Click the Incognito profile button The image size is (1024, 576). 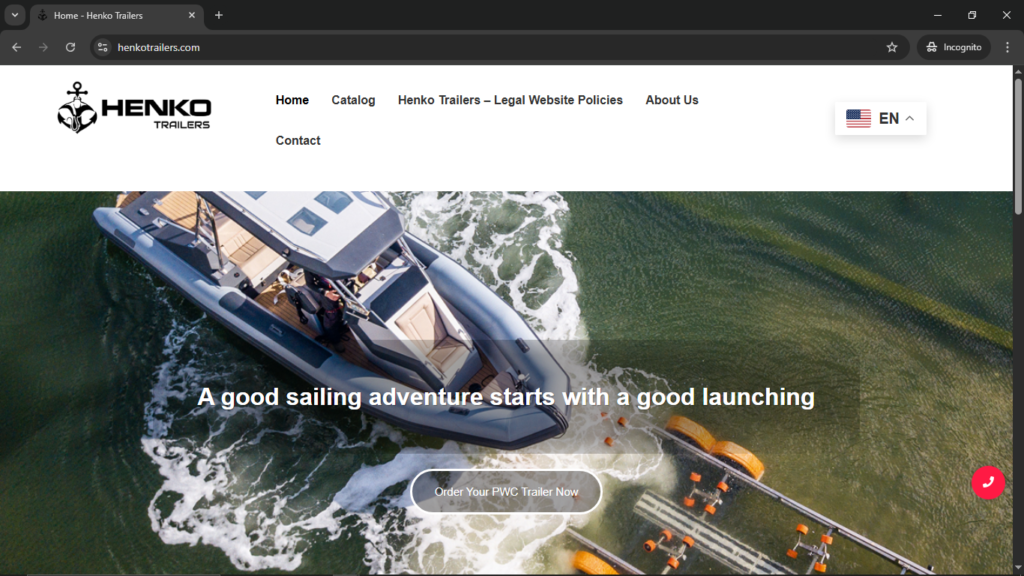pos(953,47)
